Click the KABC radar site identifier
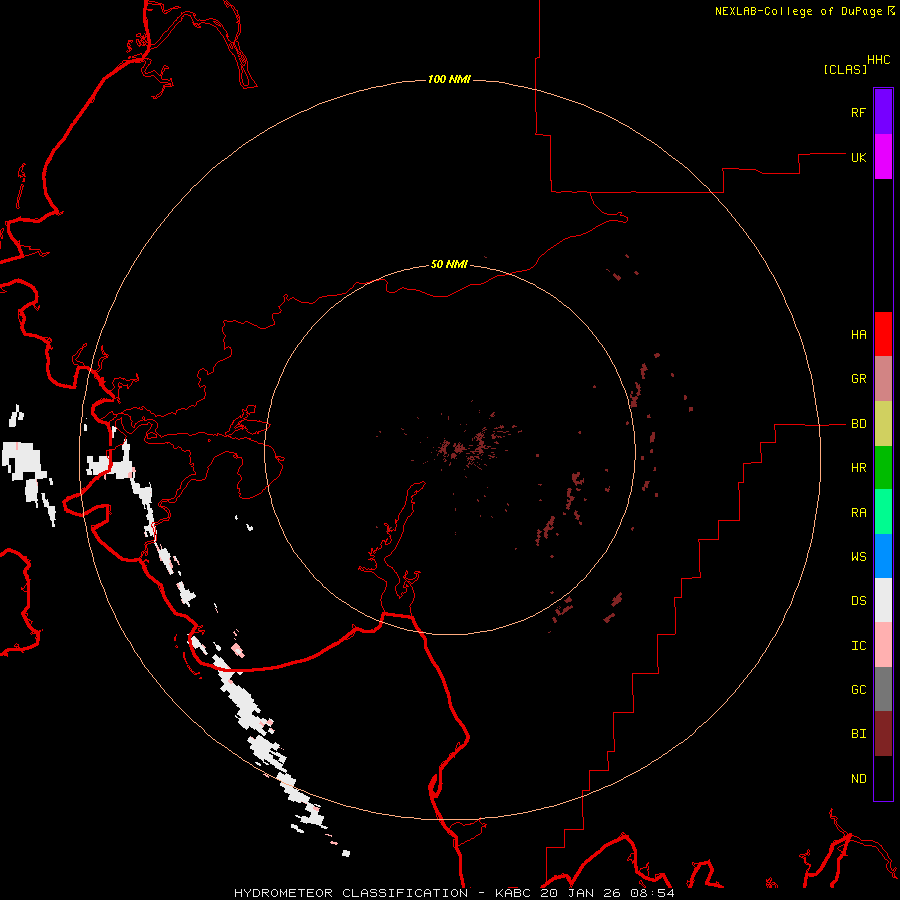Viewport: 900px width, 900px height. [x=513, y=893]
